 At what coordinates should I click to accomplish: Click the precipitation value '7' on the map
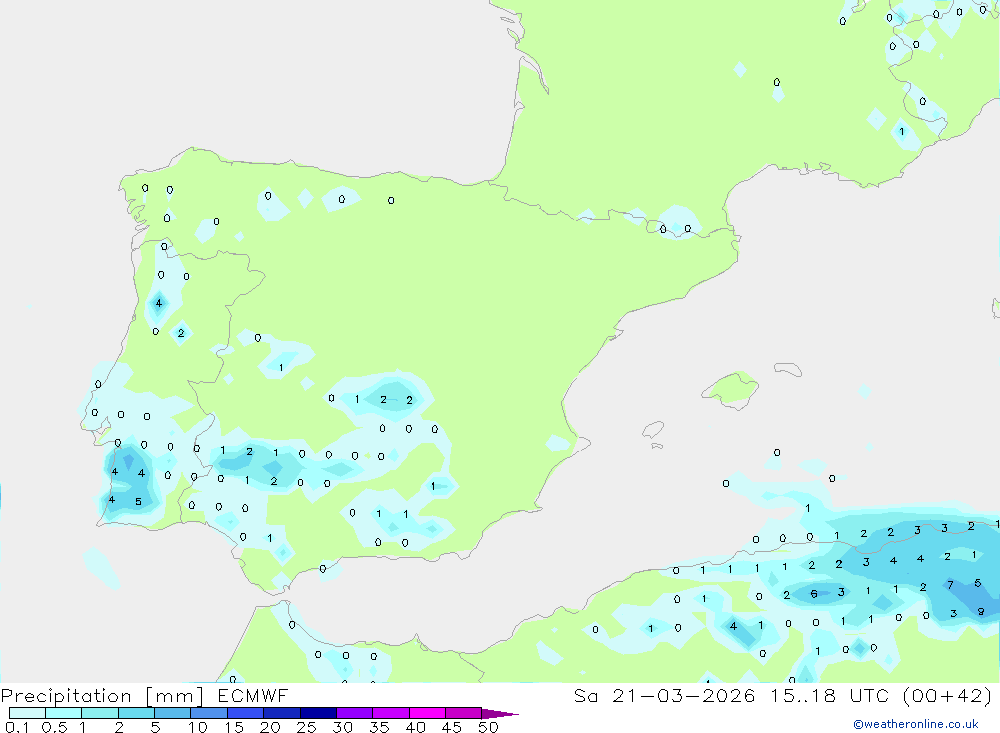[x=950, y=584]
